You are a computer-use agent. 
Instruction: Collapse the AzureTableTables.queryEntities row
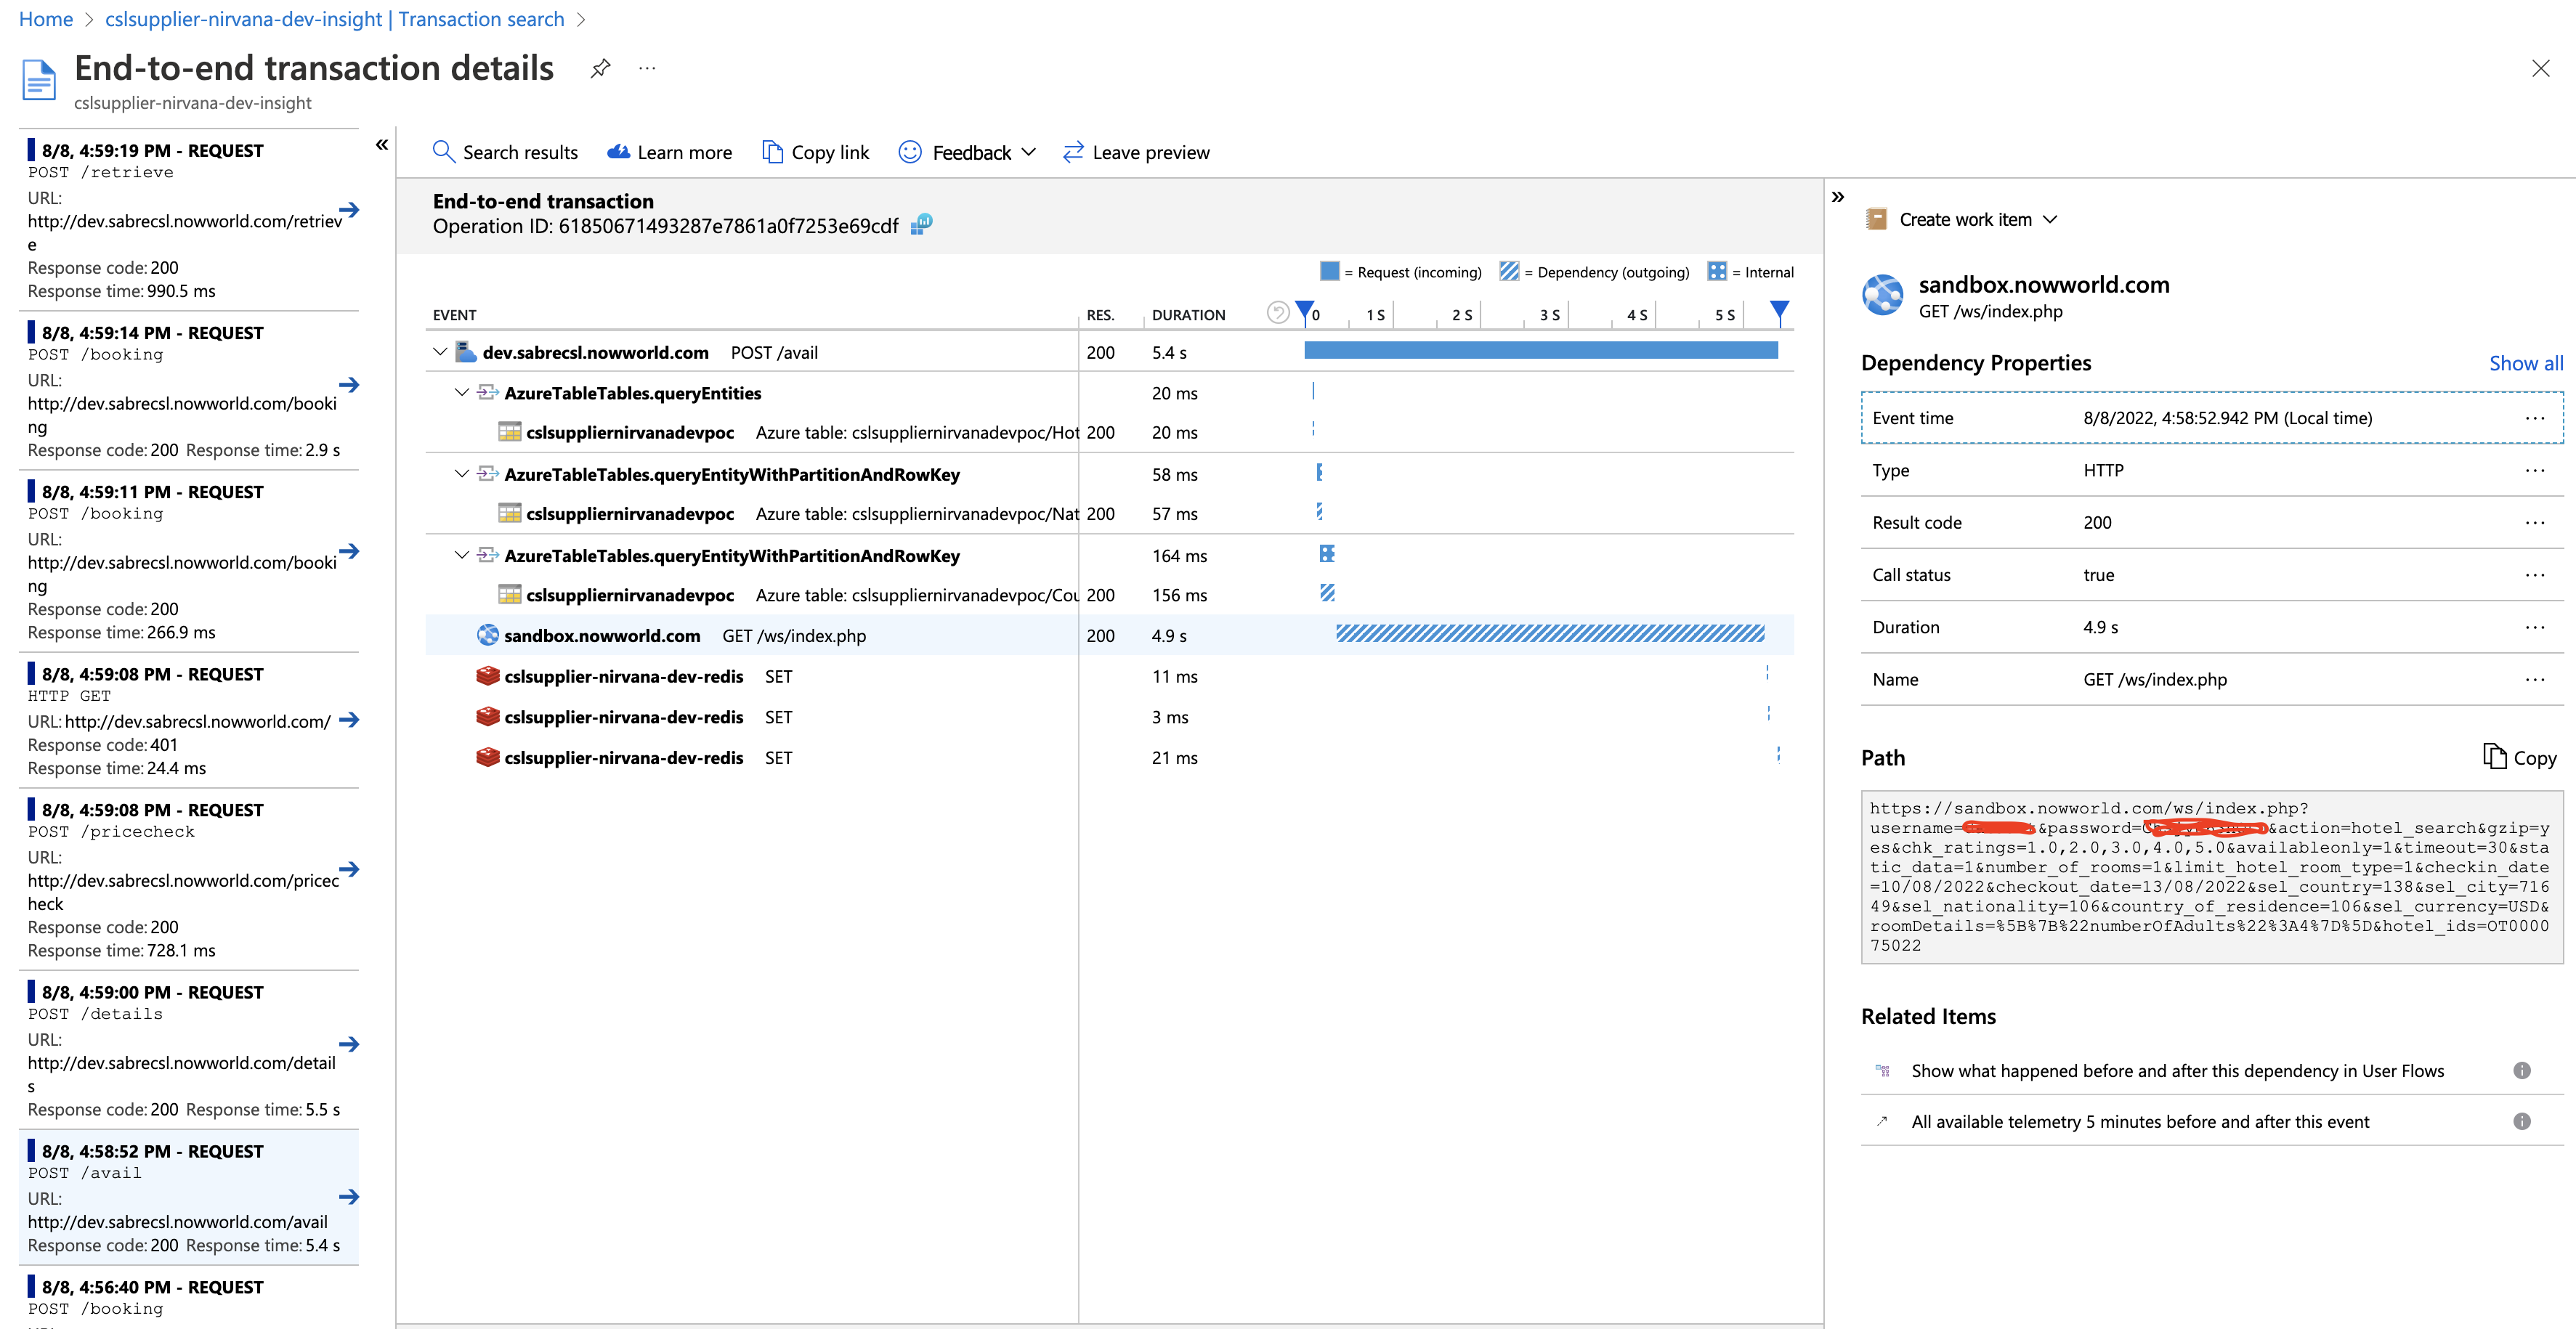tap(462, 392)
